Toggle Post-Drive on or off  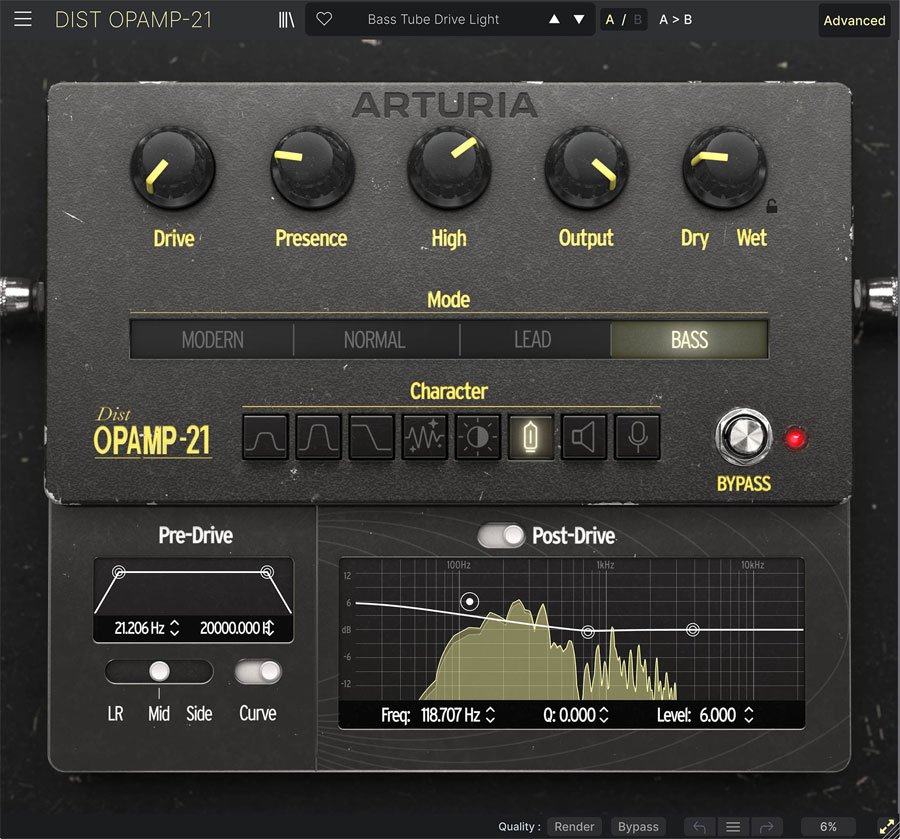(502, 536)
